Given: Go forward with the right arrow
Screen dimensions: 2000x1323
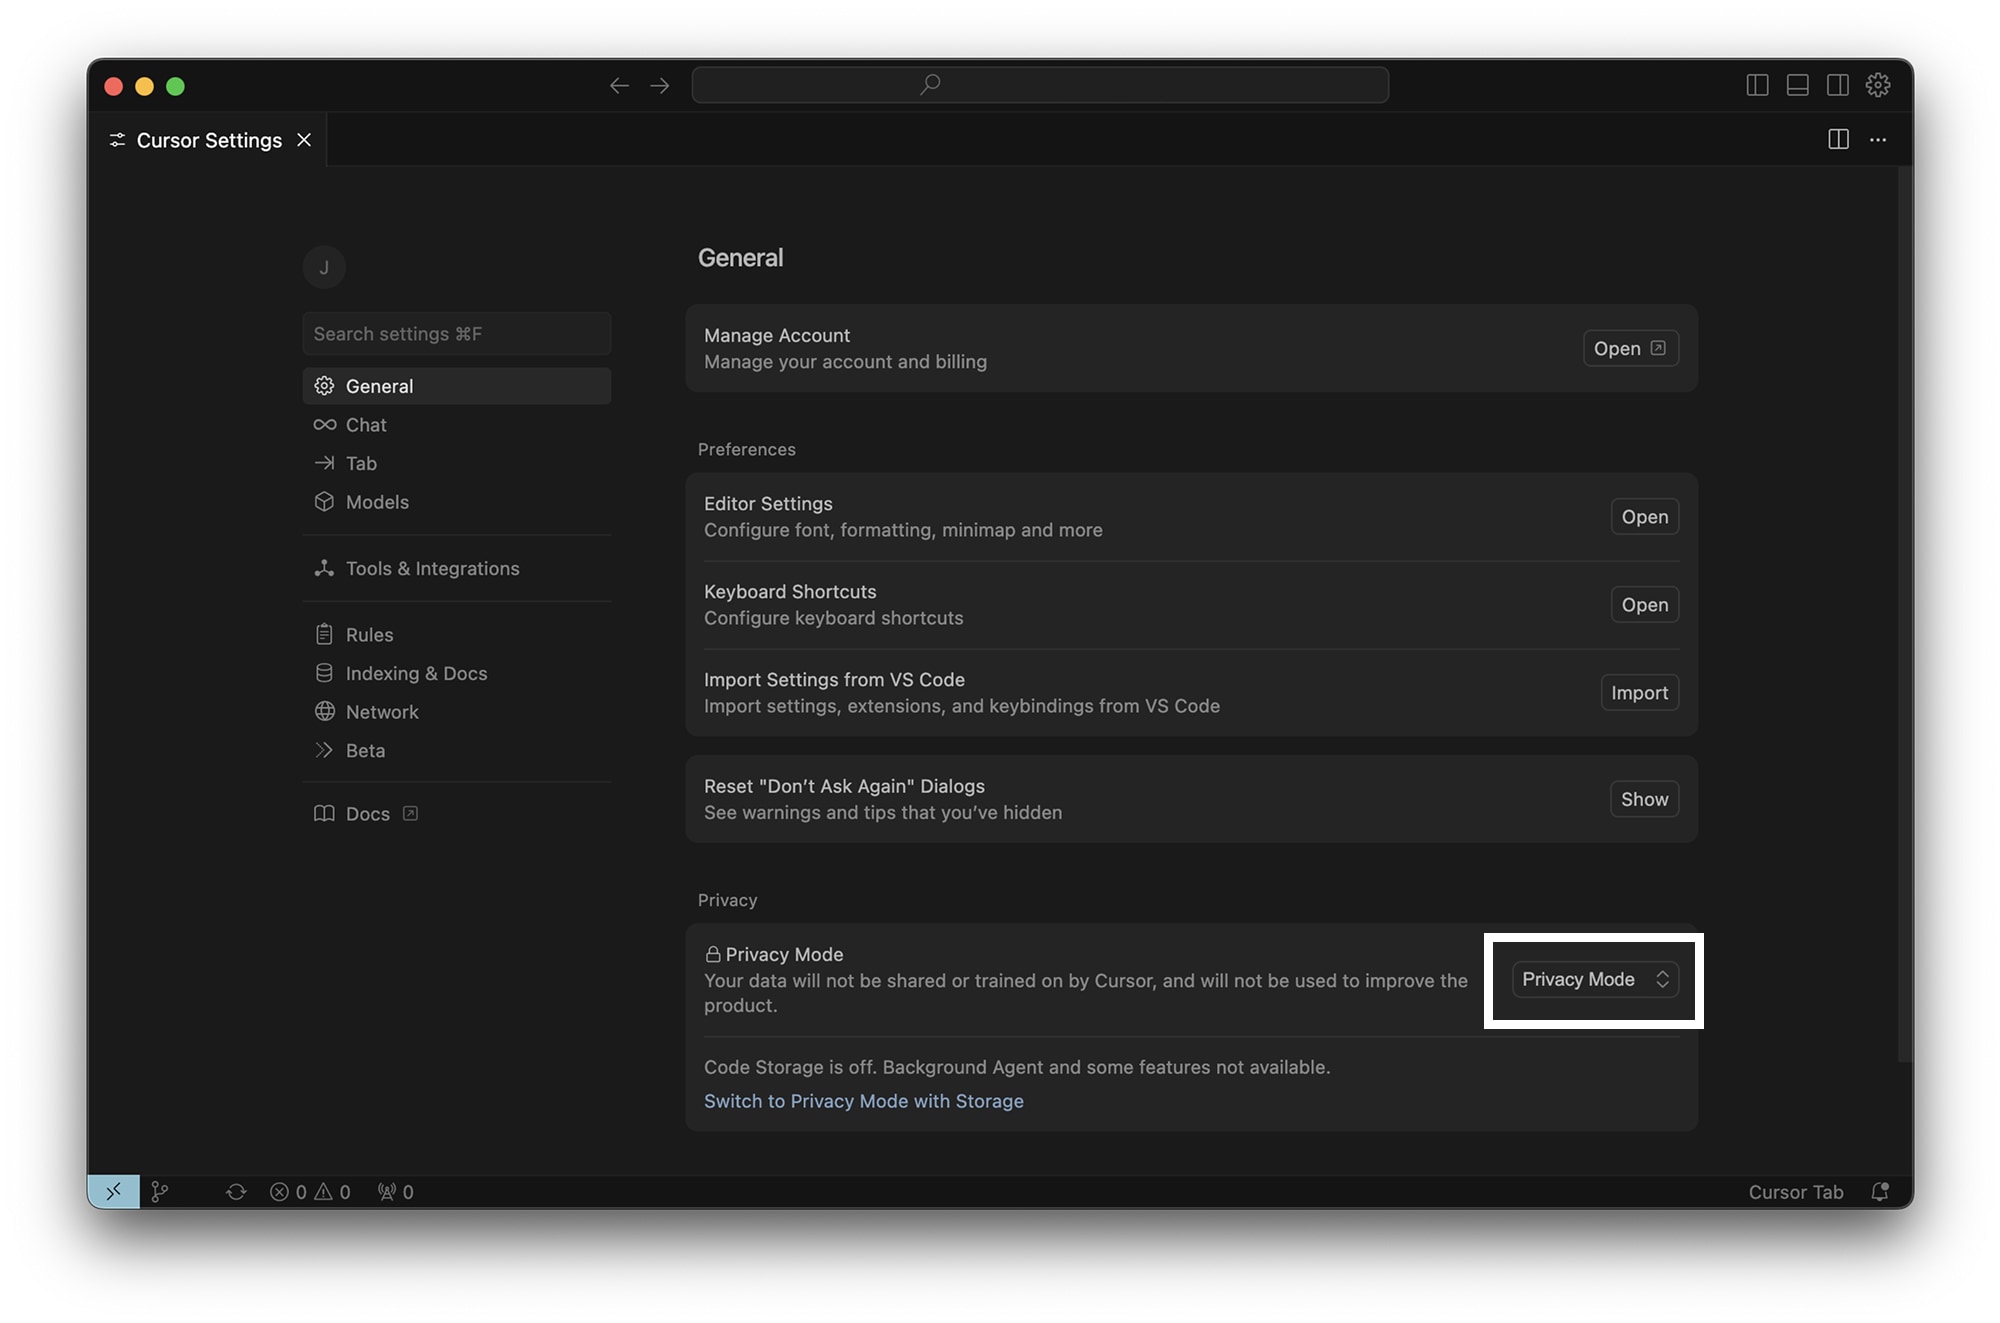Looking at the screenshot, I should coord(660,86).
